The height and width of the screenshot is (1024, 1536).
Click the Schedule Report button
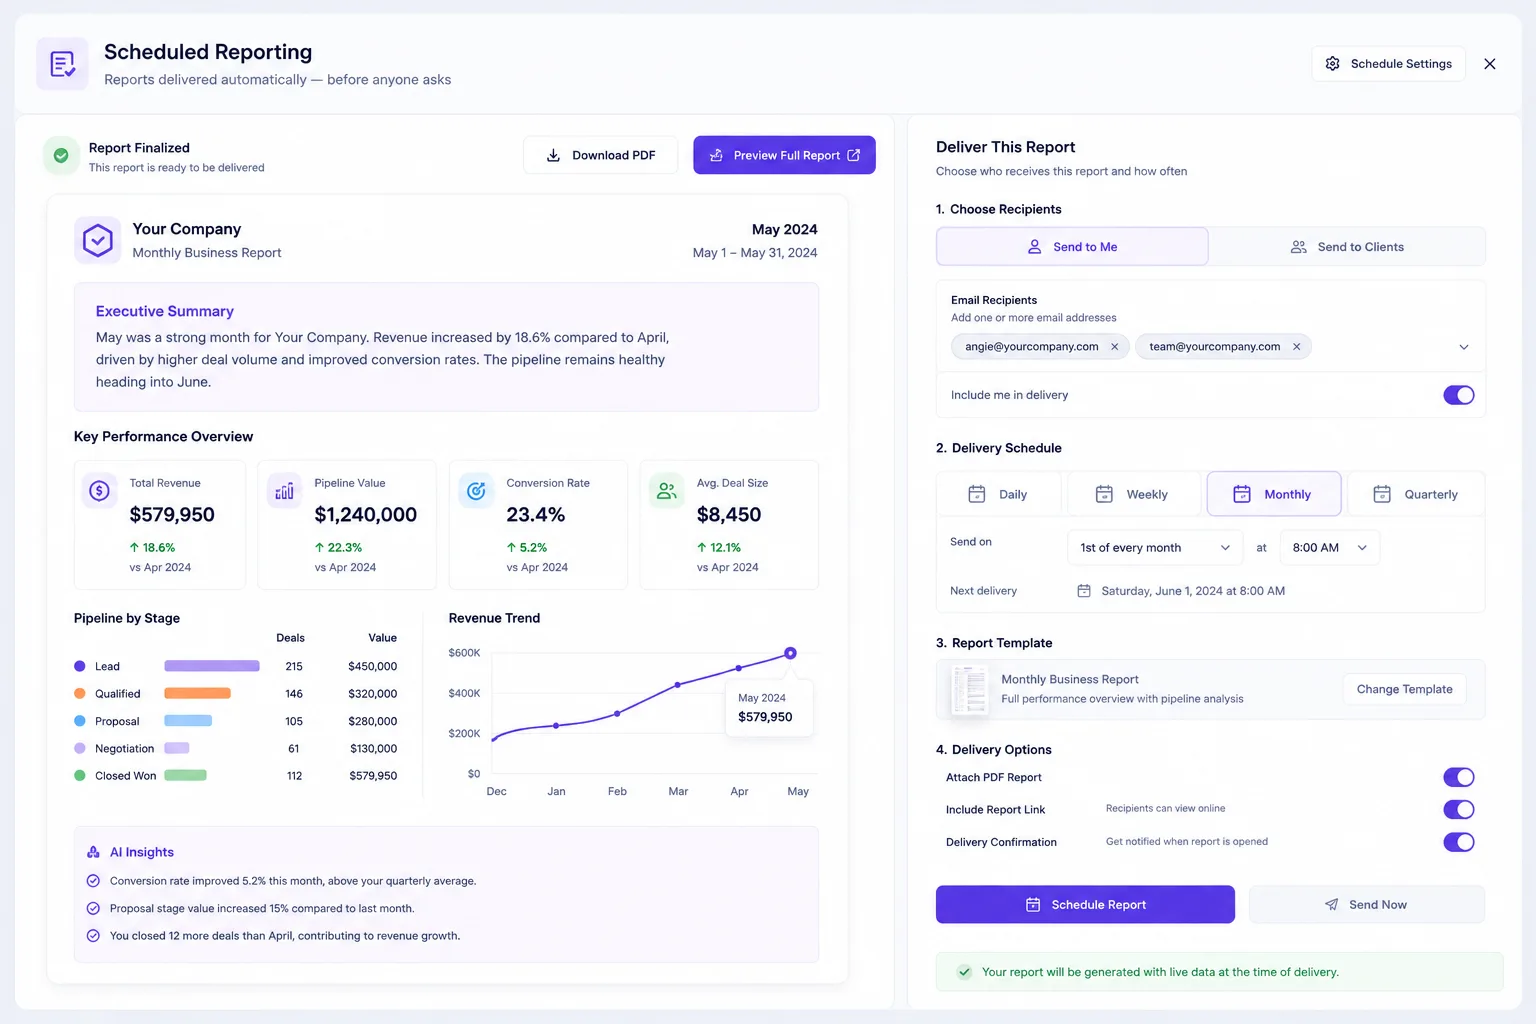[x=1085, y=904]
